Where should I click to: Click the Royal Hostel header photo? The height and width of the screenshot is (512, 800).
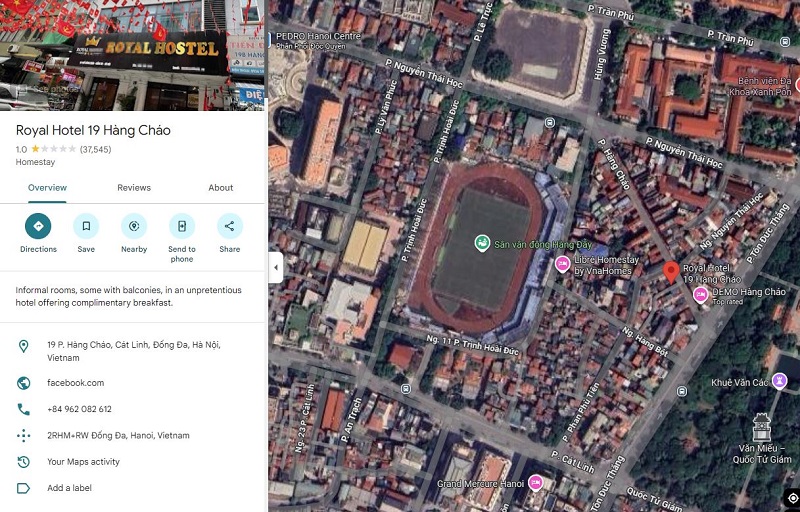[x=133, y=55]
